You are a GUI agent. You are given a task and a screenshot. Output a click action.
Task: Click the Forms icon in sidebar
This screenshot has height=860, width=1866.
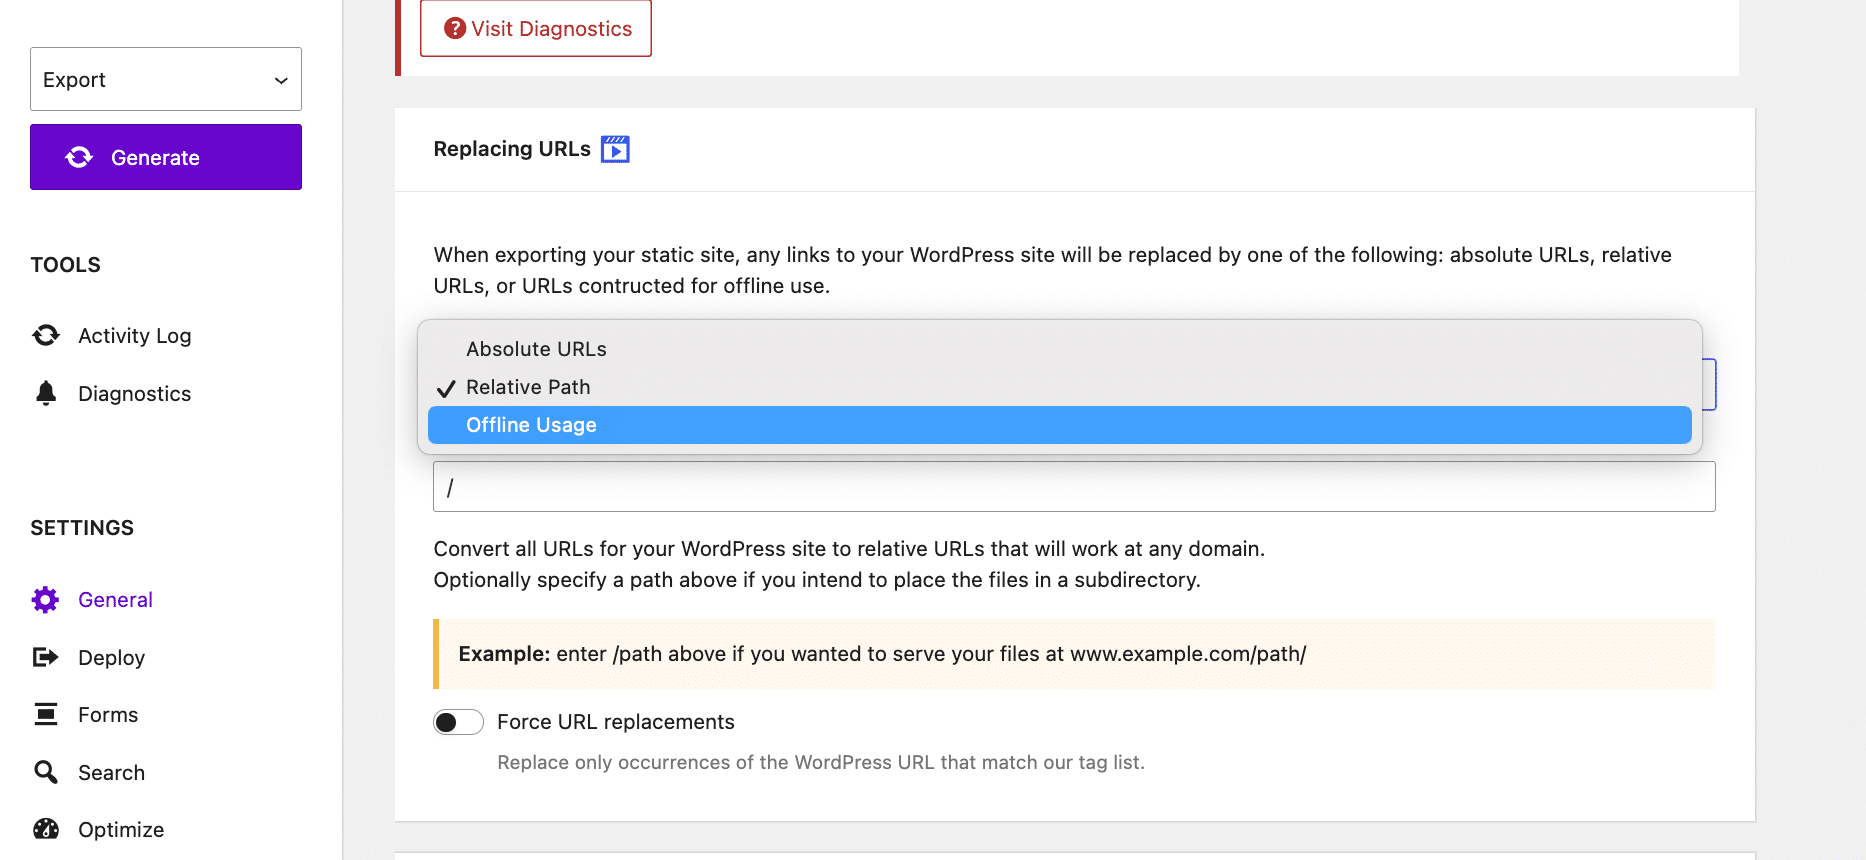(x=46, y=714)
